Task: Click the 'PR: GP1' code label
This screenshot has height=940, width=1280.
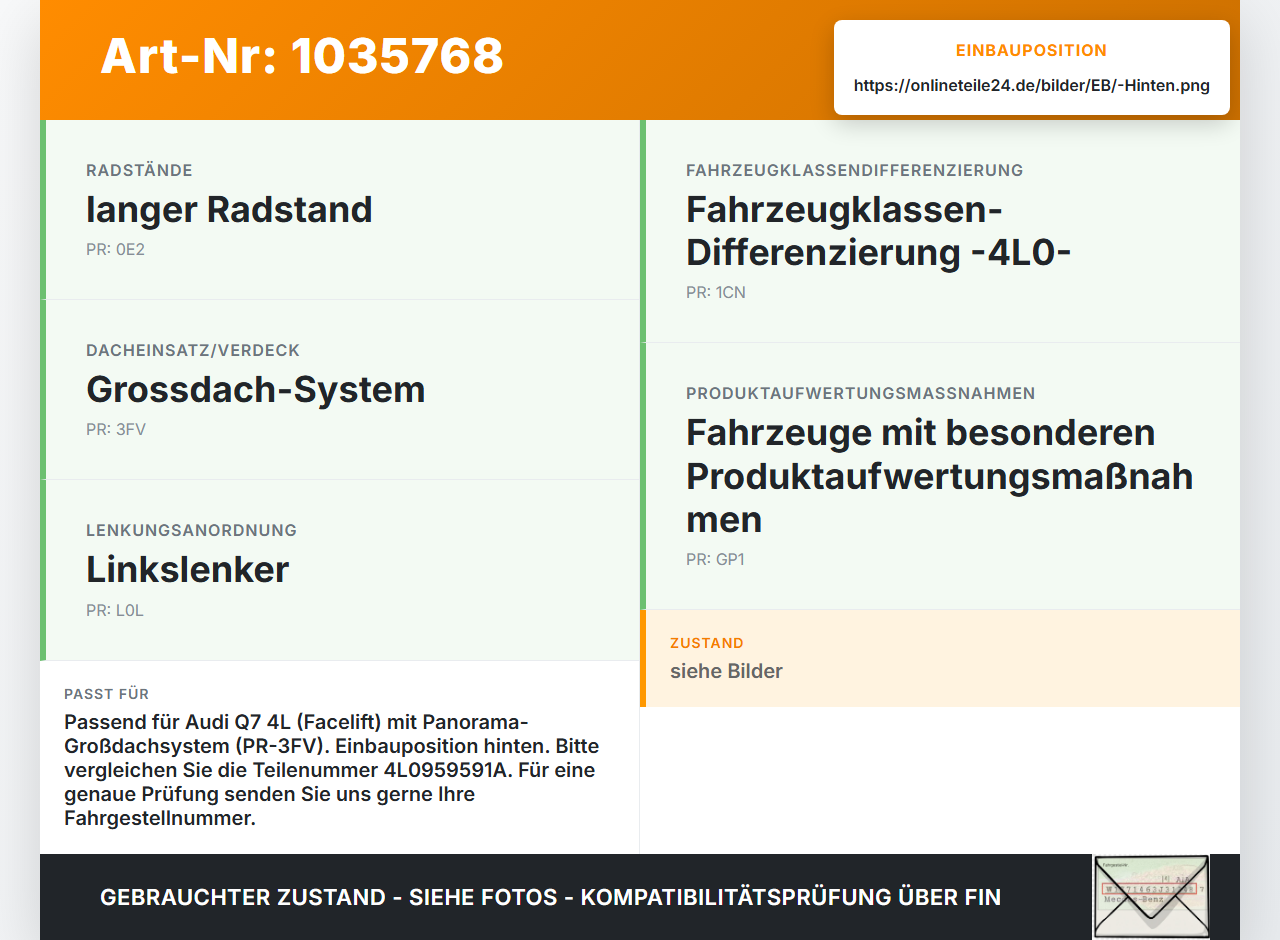Action: coord(715,560)
